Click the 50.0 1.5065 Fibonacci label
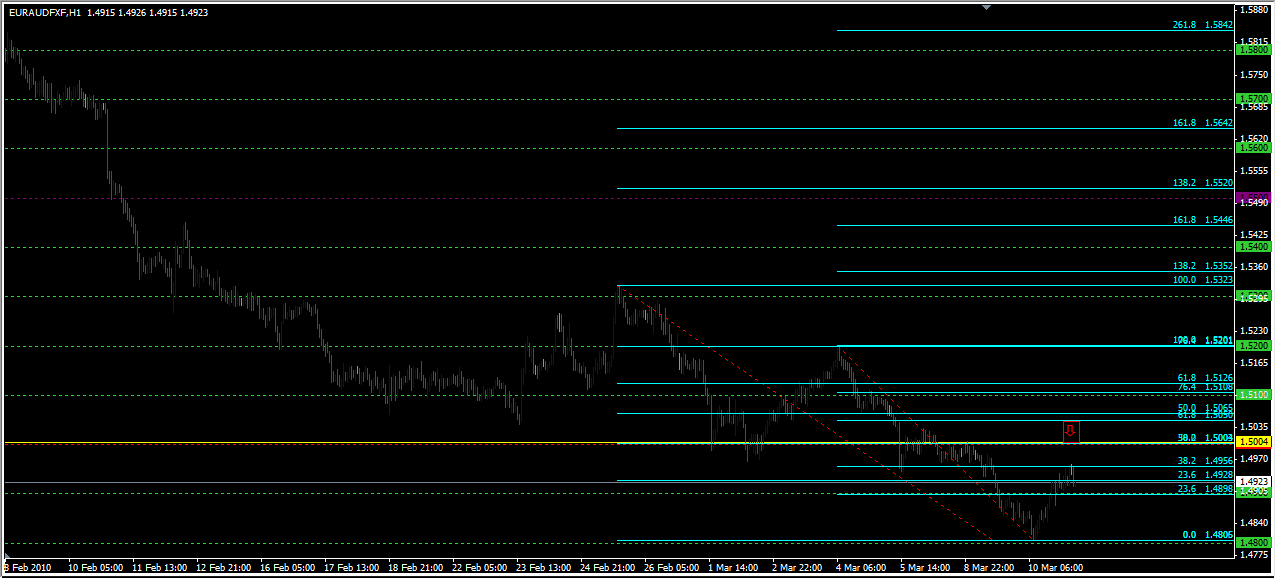Screen dimensions: 1275x578 1204,408
